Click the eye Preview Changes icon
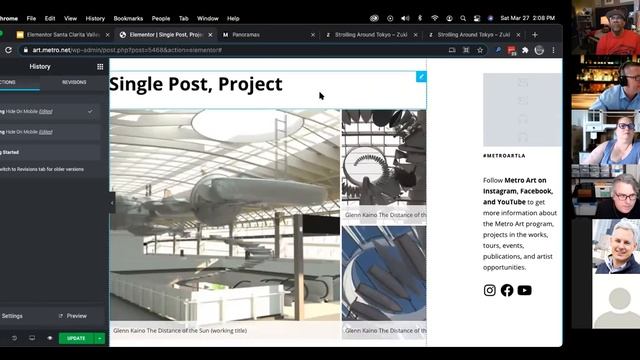The width and height of the screenshot is (640, 360). tap(50, 338)
